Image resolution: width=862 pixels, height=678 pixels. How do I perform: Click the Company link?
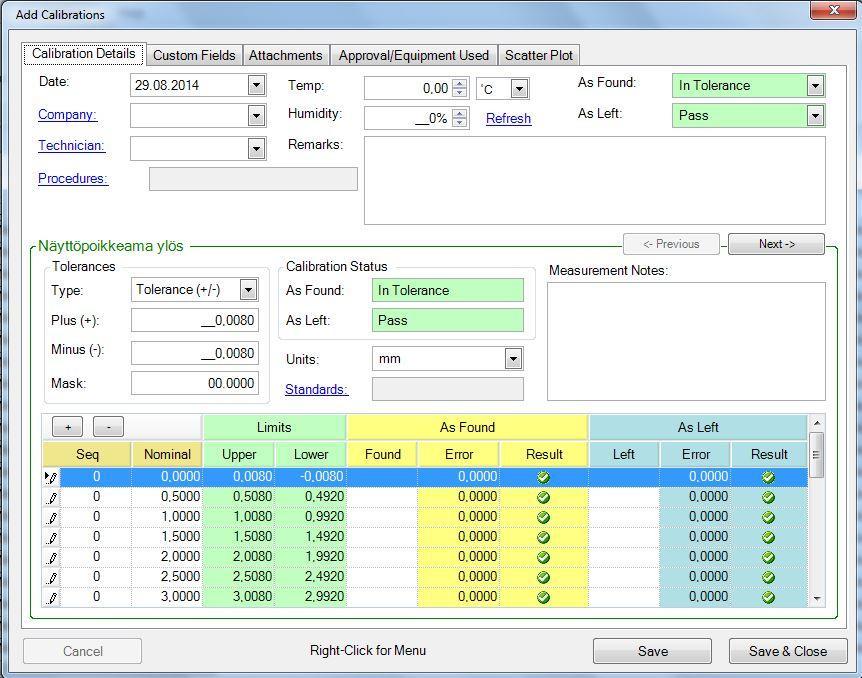coord(67,114)
